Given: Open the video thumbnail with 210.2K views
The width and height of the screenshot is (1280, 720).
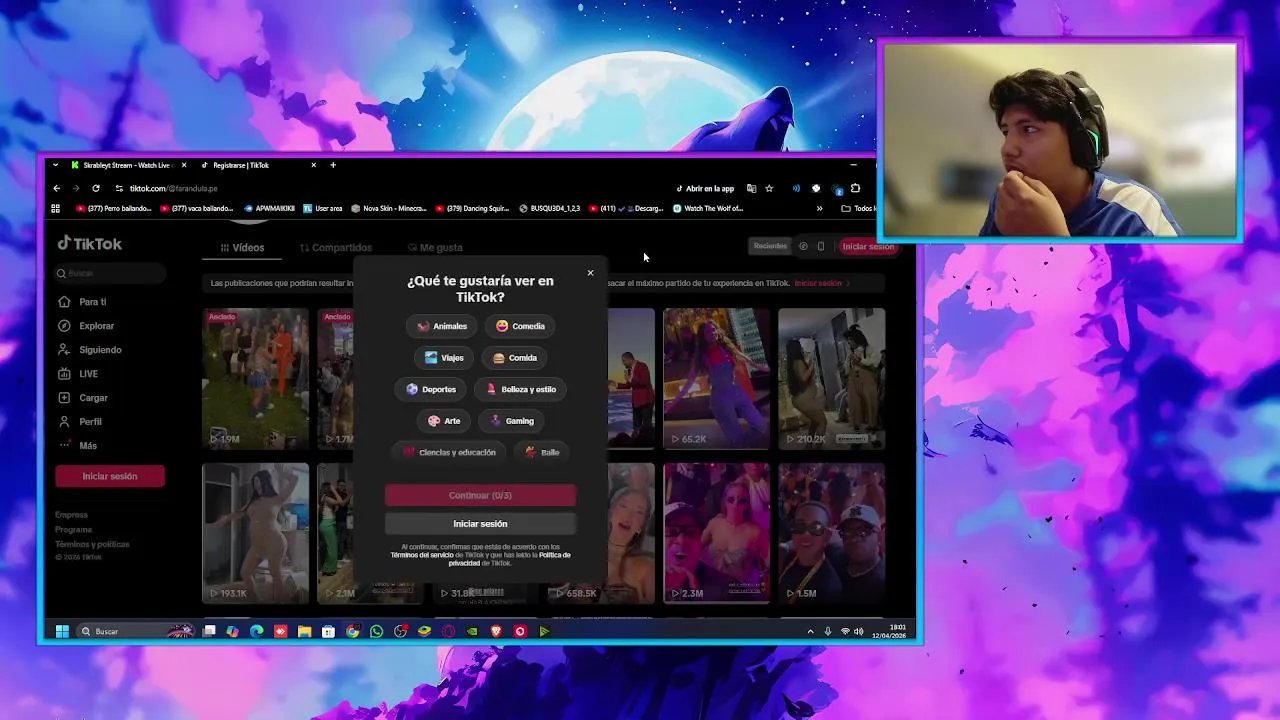Looking at the screenshot, I should coord(831,378).
